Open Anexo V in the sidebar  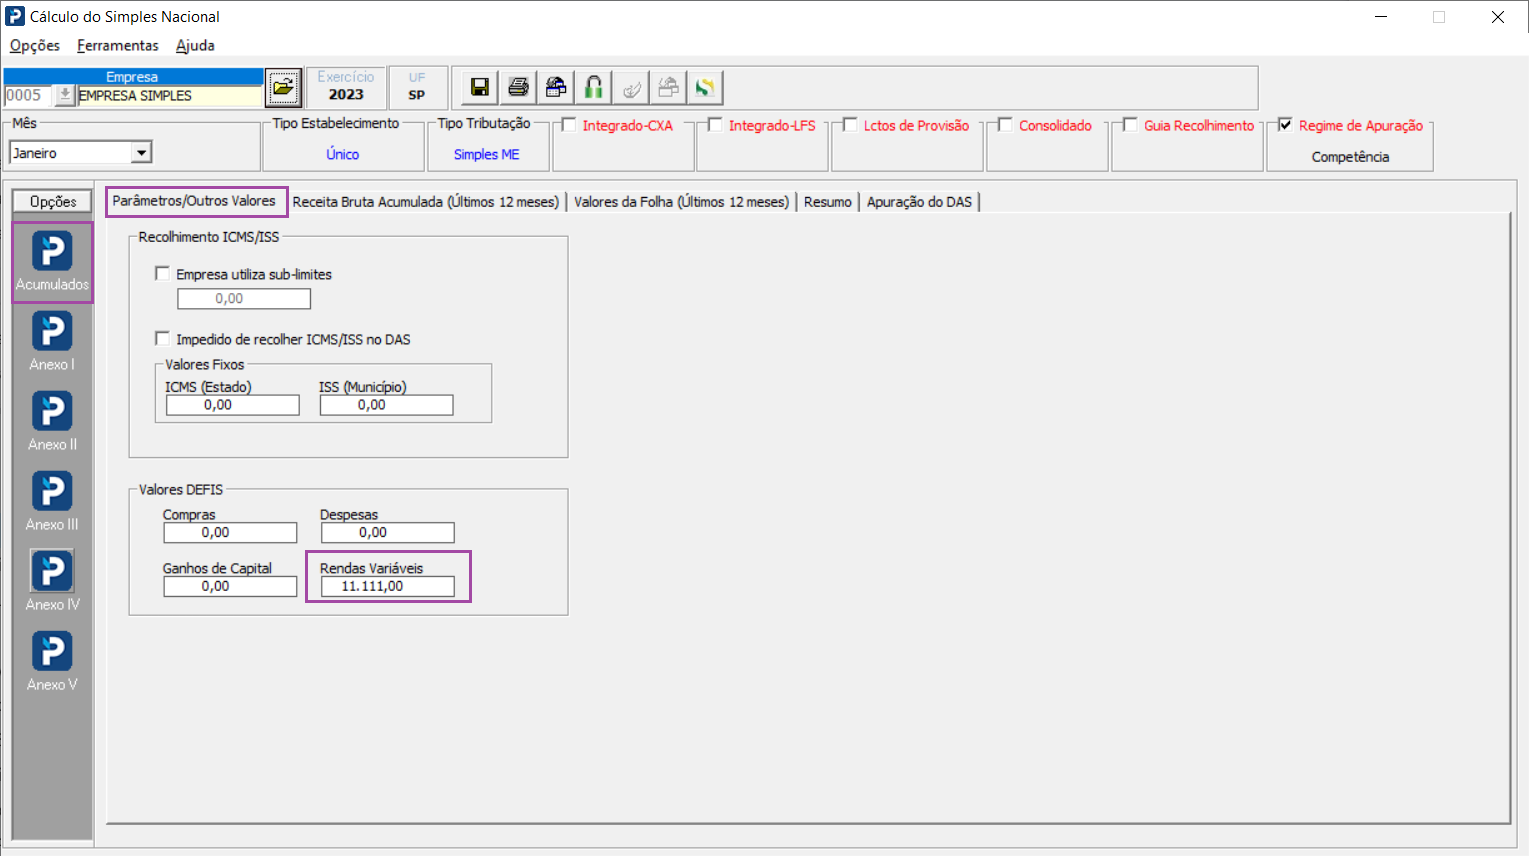tap(52, 661)
